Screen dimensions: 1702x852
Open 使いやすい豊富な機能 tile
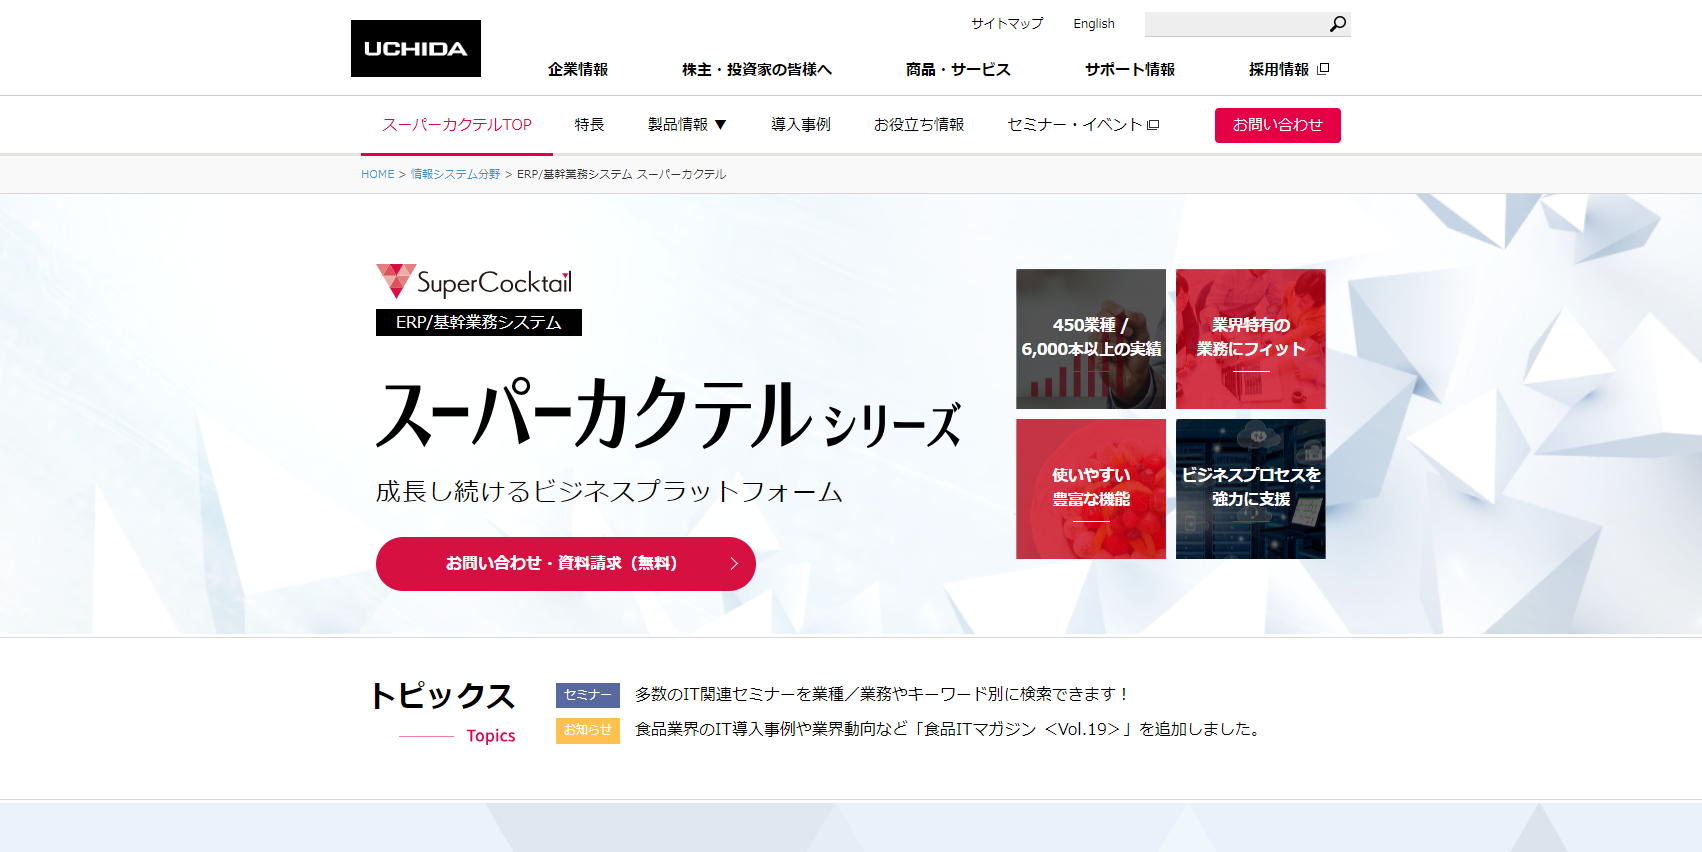(1091, 489)
